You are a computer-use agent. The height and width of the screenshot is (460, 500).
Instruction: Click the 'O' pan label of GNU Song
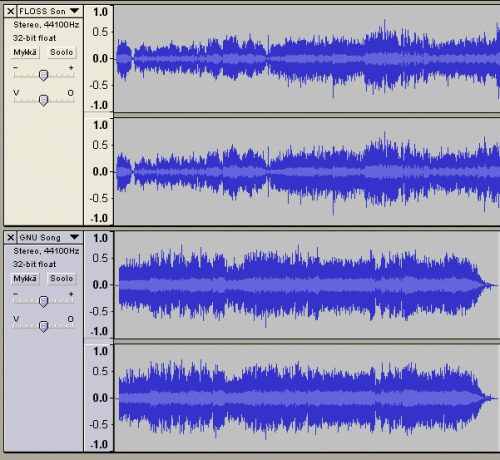(70, 319)
